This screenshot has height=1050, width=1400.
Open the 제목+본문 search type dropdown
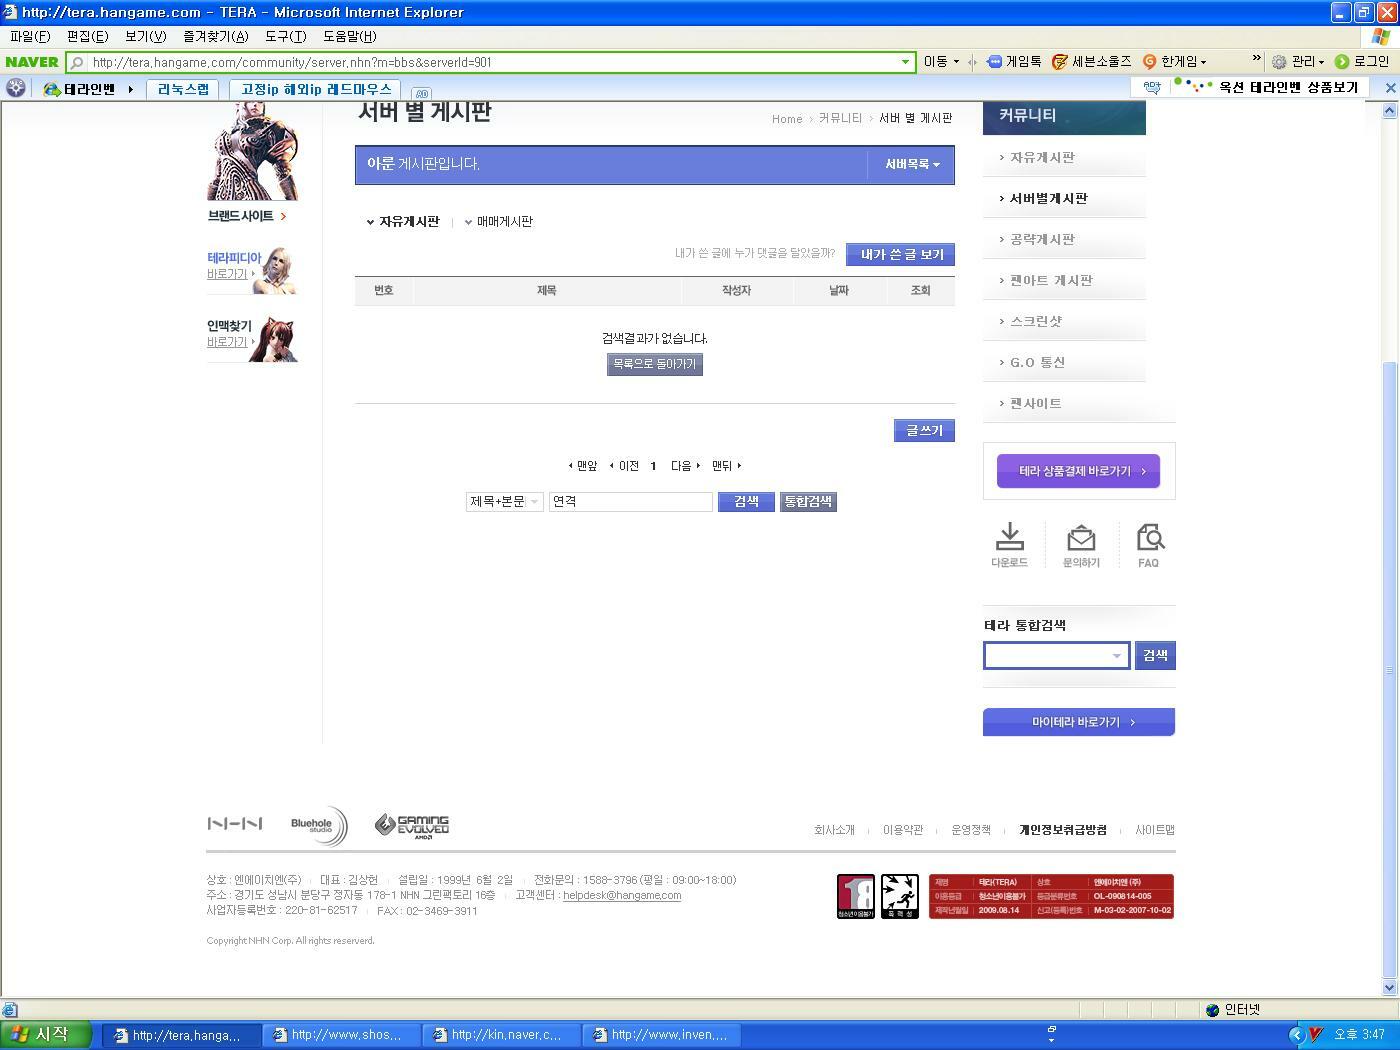(504, 502)
